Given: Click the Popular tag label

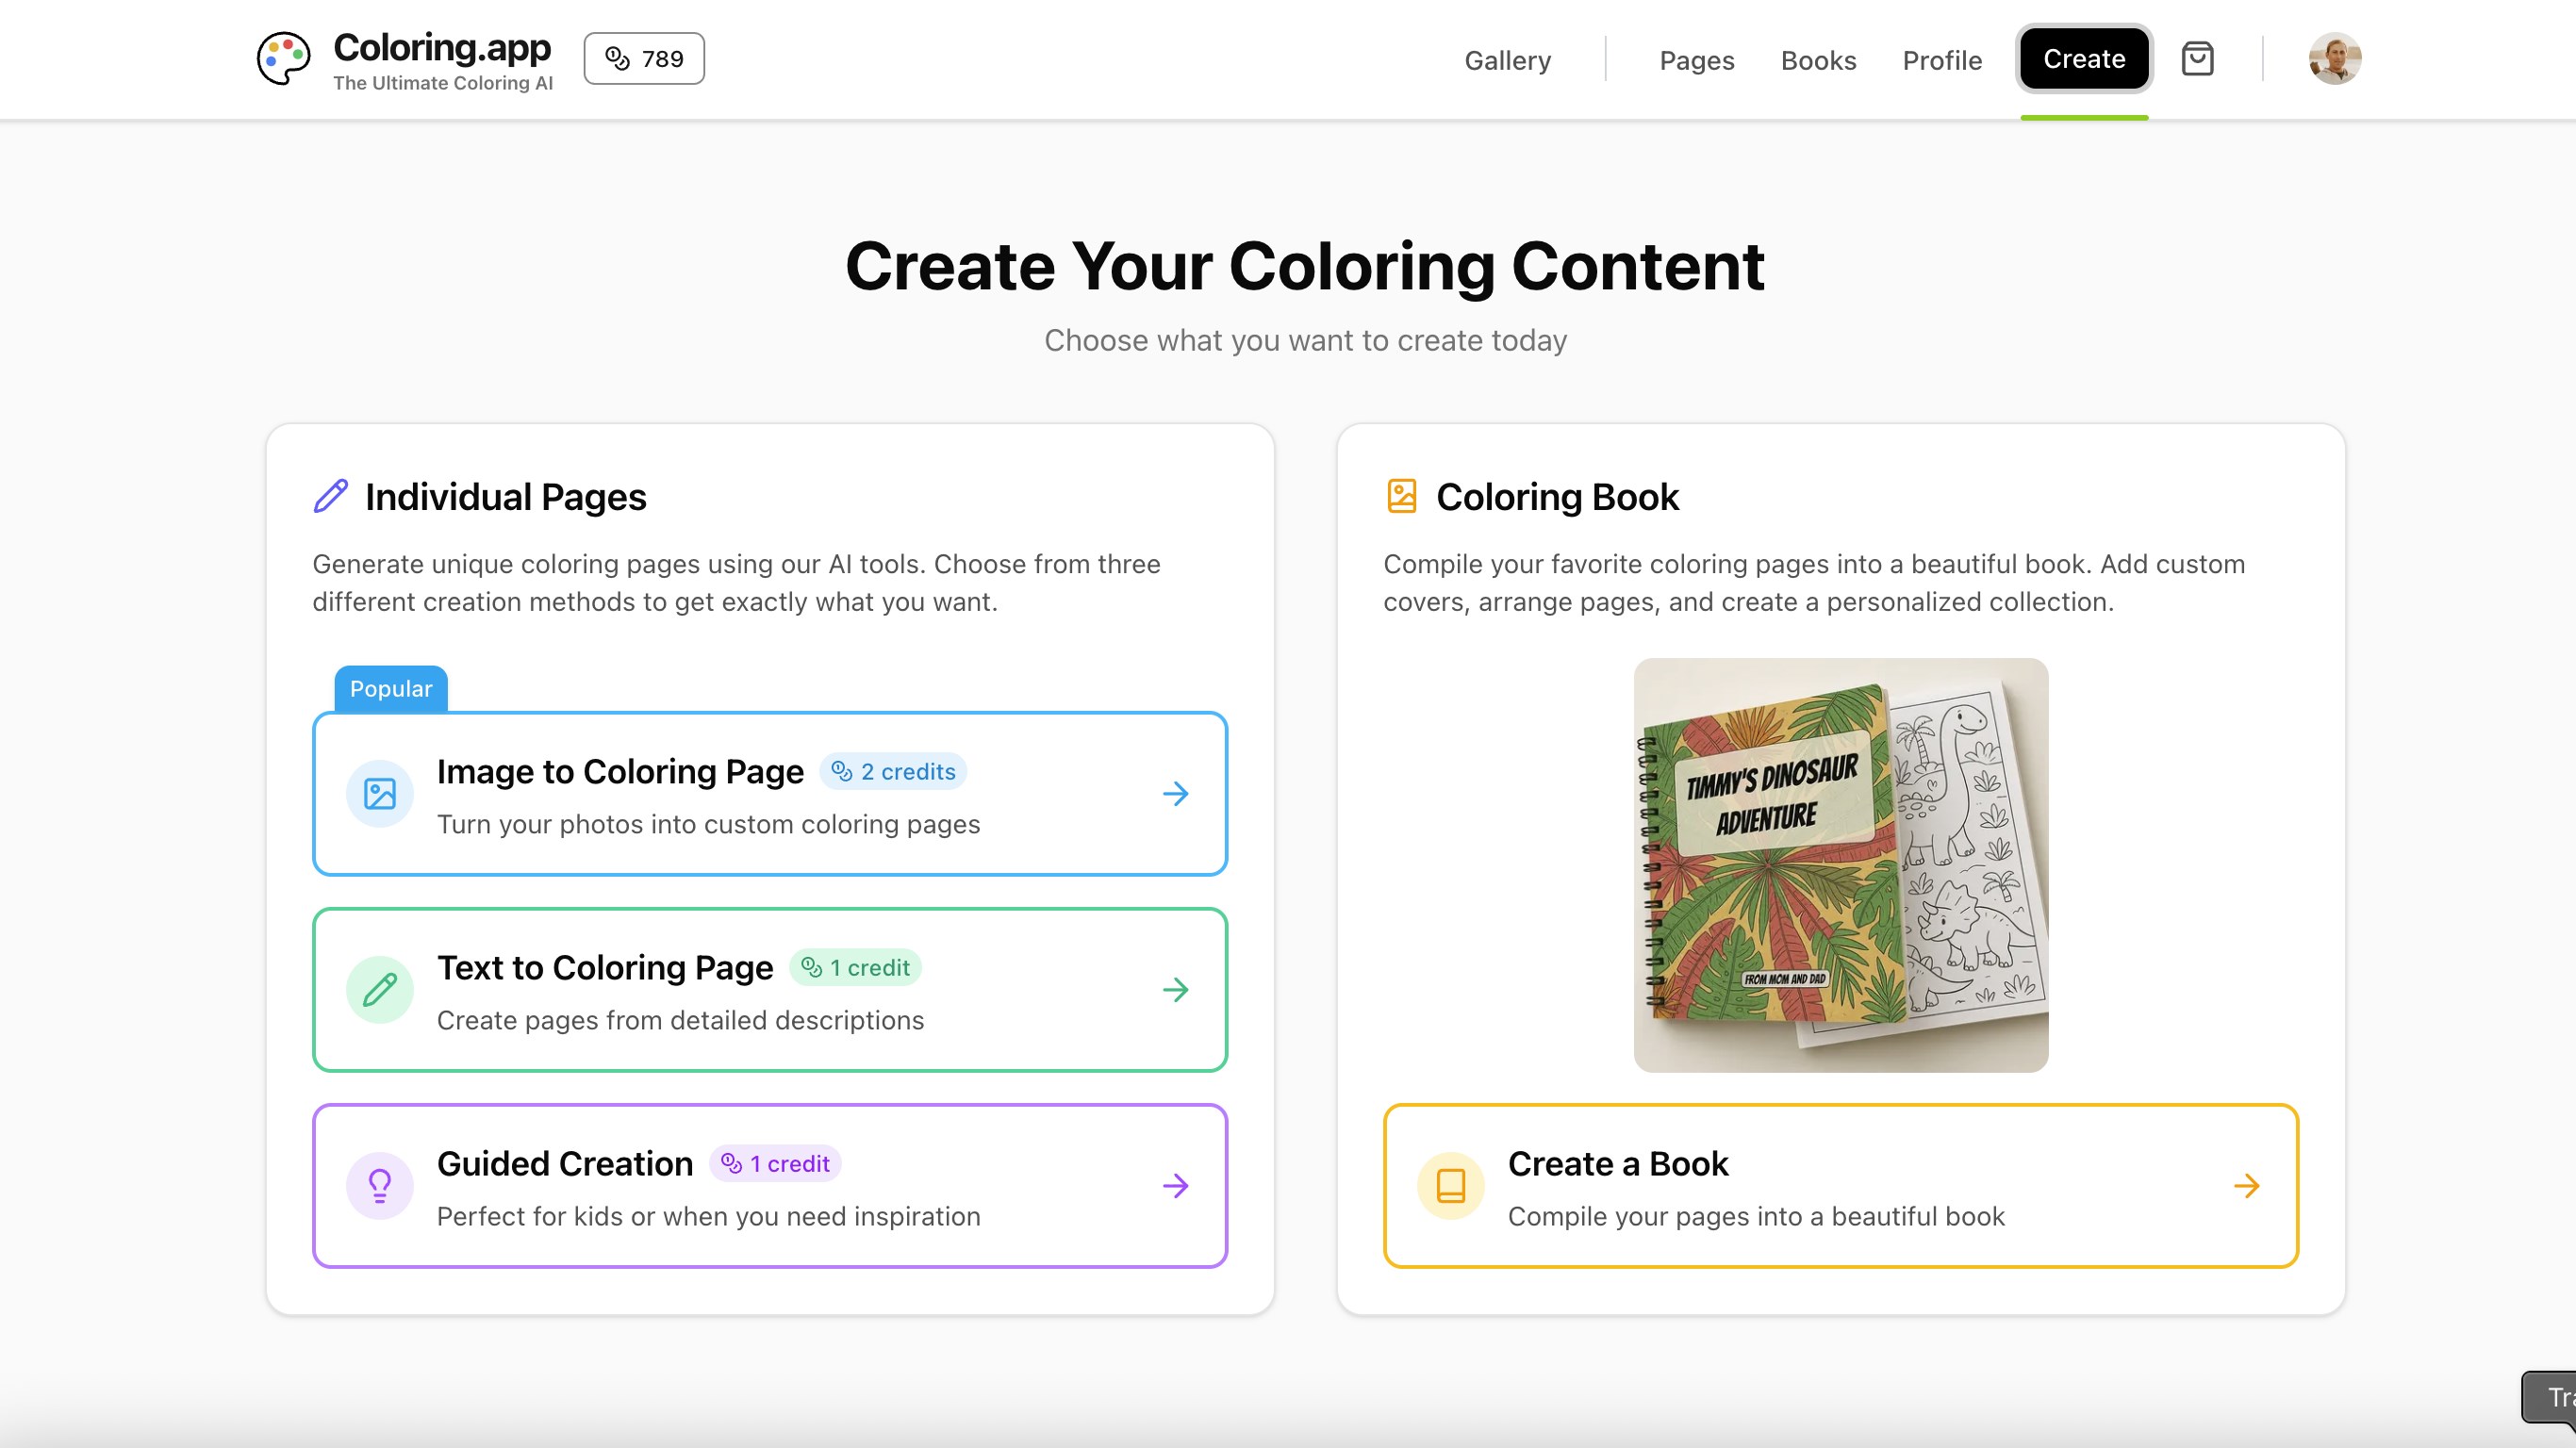Looking at the screenshot, I should click(391, 689).
